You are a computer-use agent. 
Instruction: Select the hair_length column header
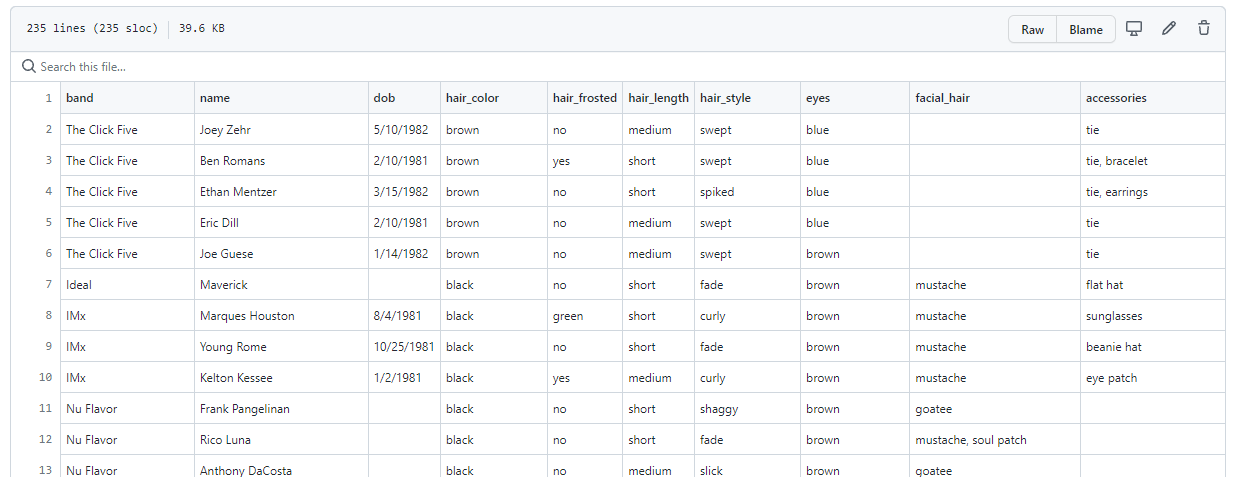[x=658, y=98]
